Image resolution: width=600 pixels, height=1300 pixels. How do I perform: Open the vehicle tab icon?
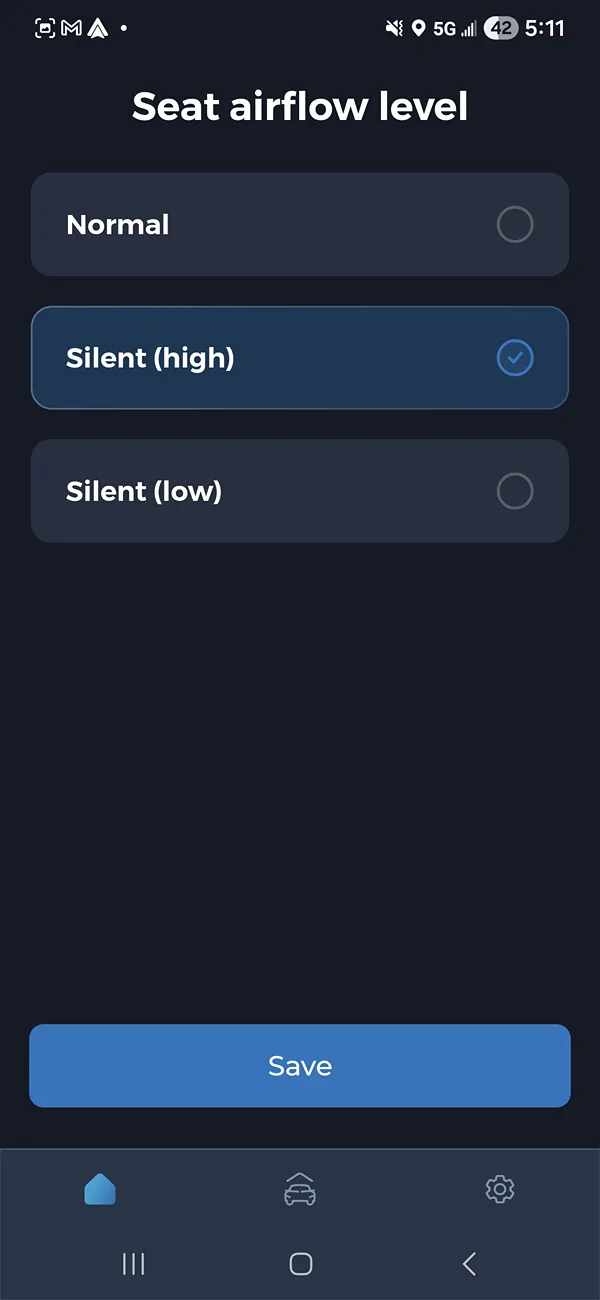[x=299, y=1189]
